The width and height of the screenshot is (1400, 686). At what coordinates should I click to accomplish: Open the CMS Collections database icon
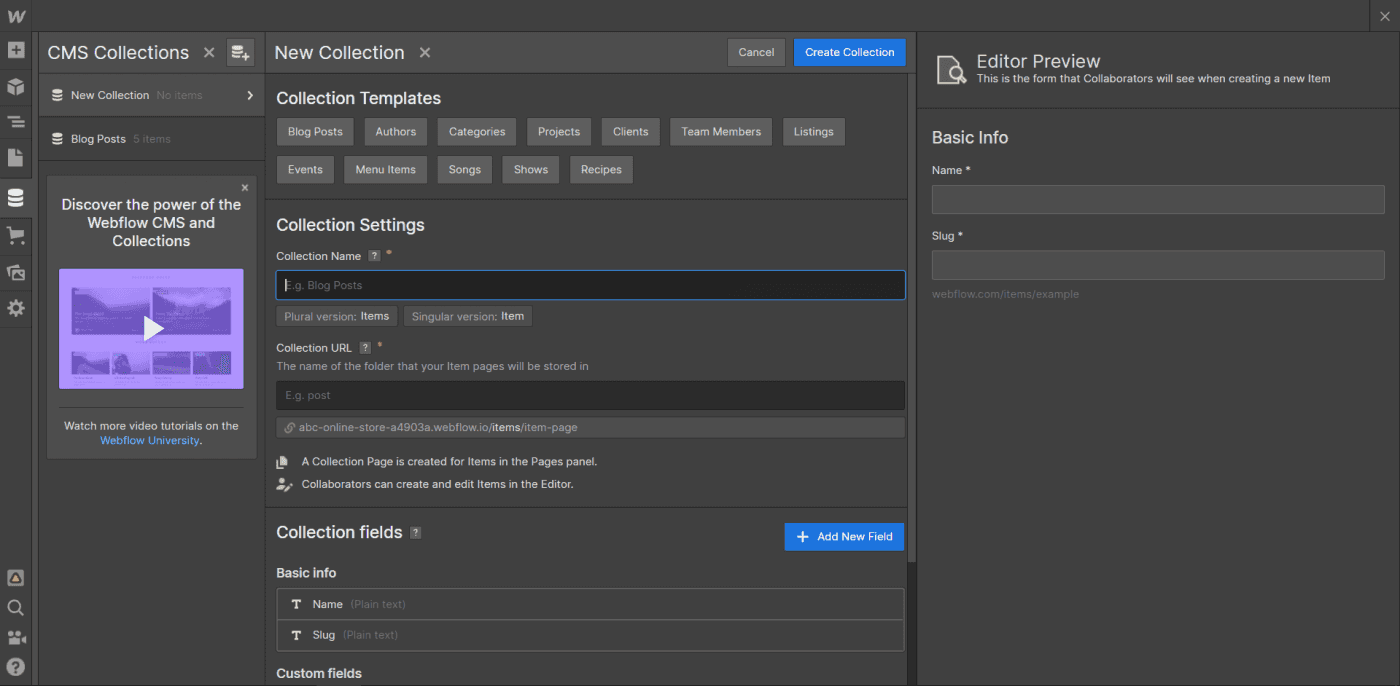(16, 198)
